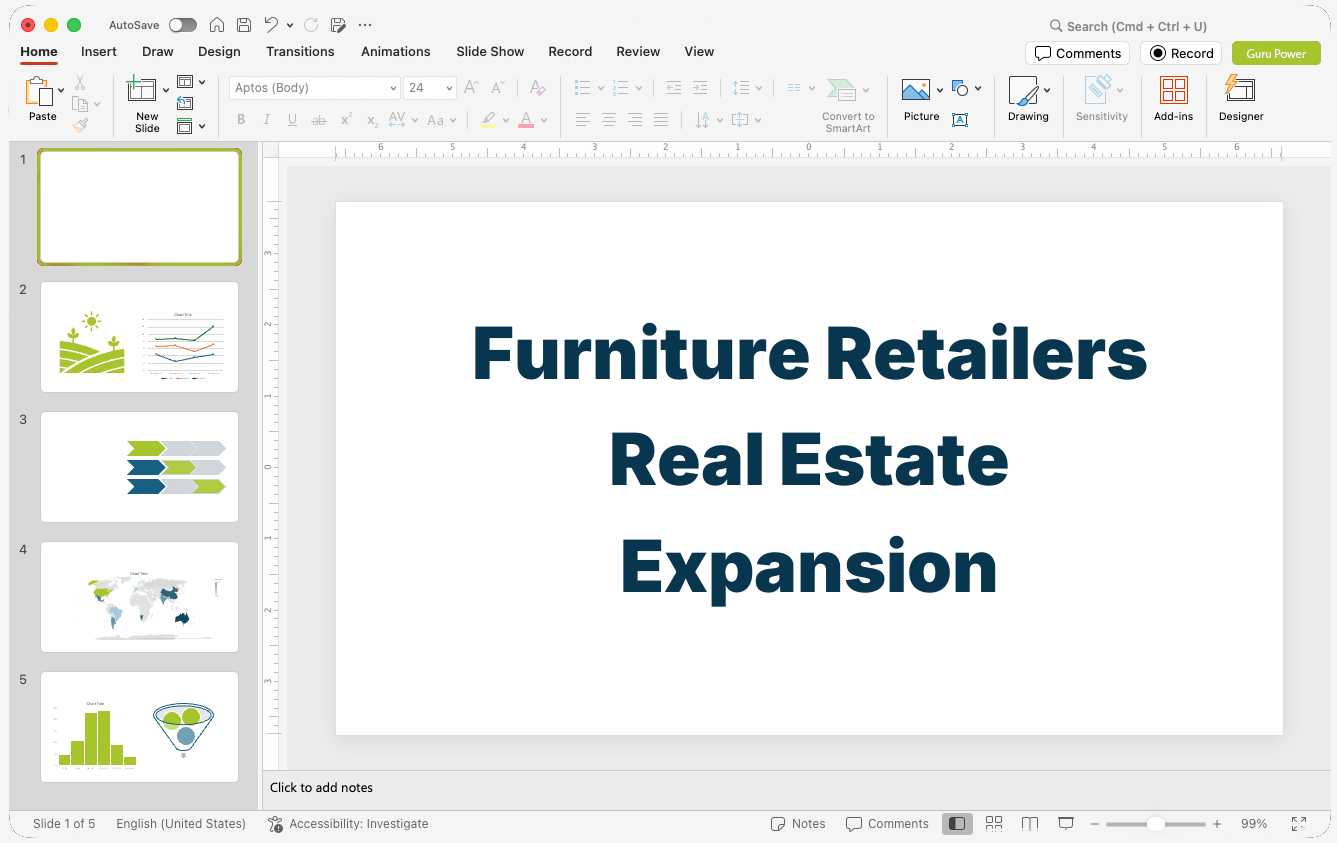This screenshot has width=1337, height=843.
Task: Click the numbered list icon
Action: coord(620,88)
